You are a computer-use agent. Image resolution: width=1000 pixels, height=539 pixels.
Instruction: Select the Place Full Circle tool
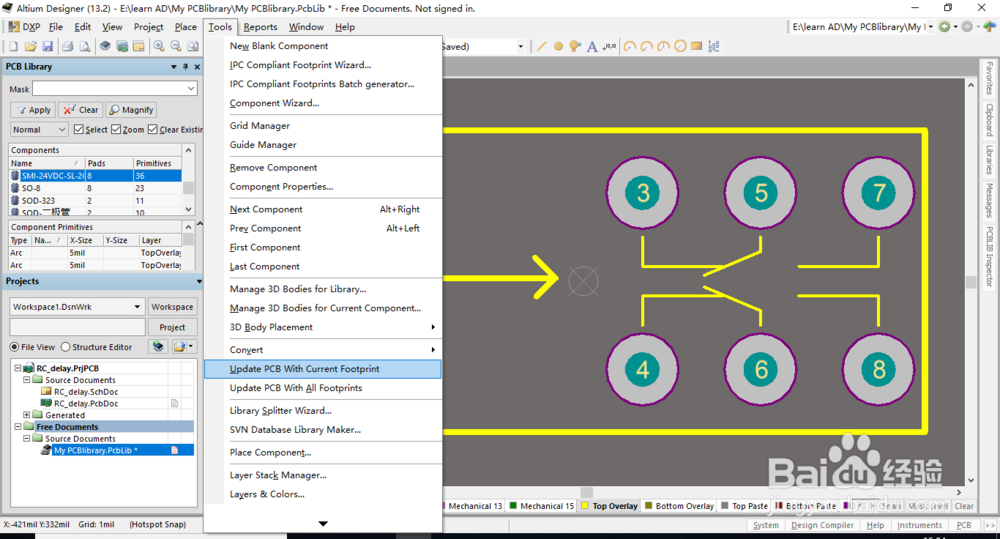680,46
